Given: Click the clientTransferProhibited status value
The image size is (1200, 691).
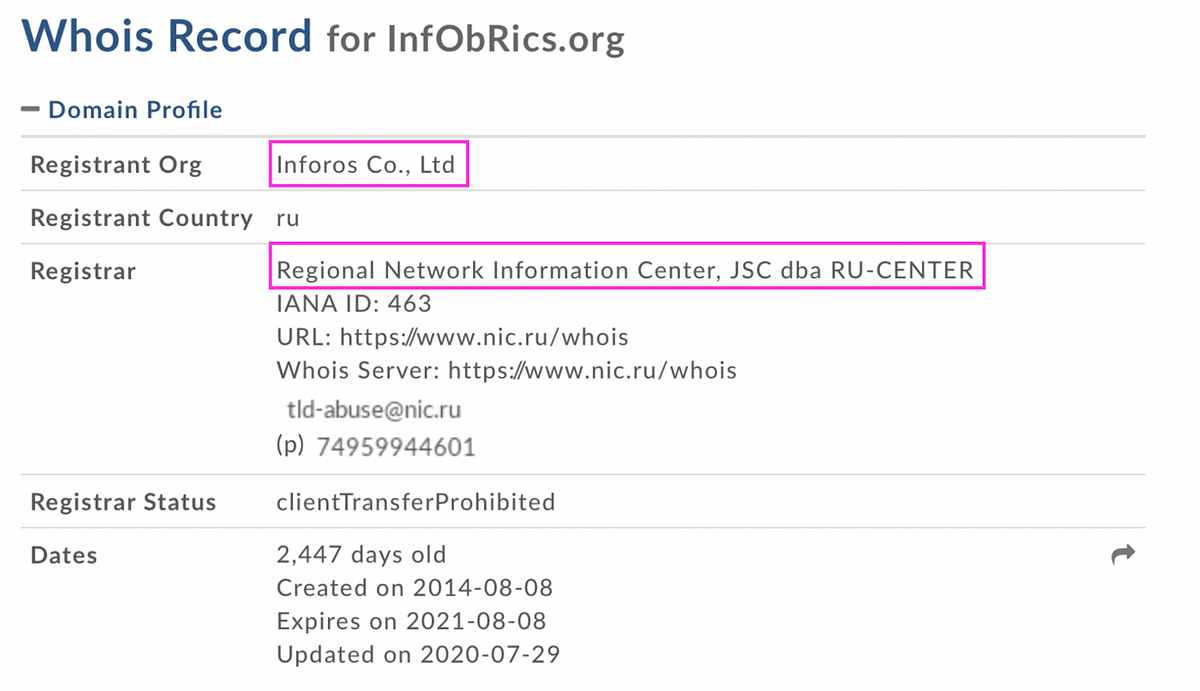Looking at the screenshot, I should [x=415, y=501].
